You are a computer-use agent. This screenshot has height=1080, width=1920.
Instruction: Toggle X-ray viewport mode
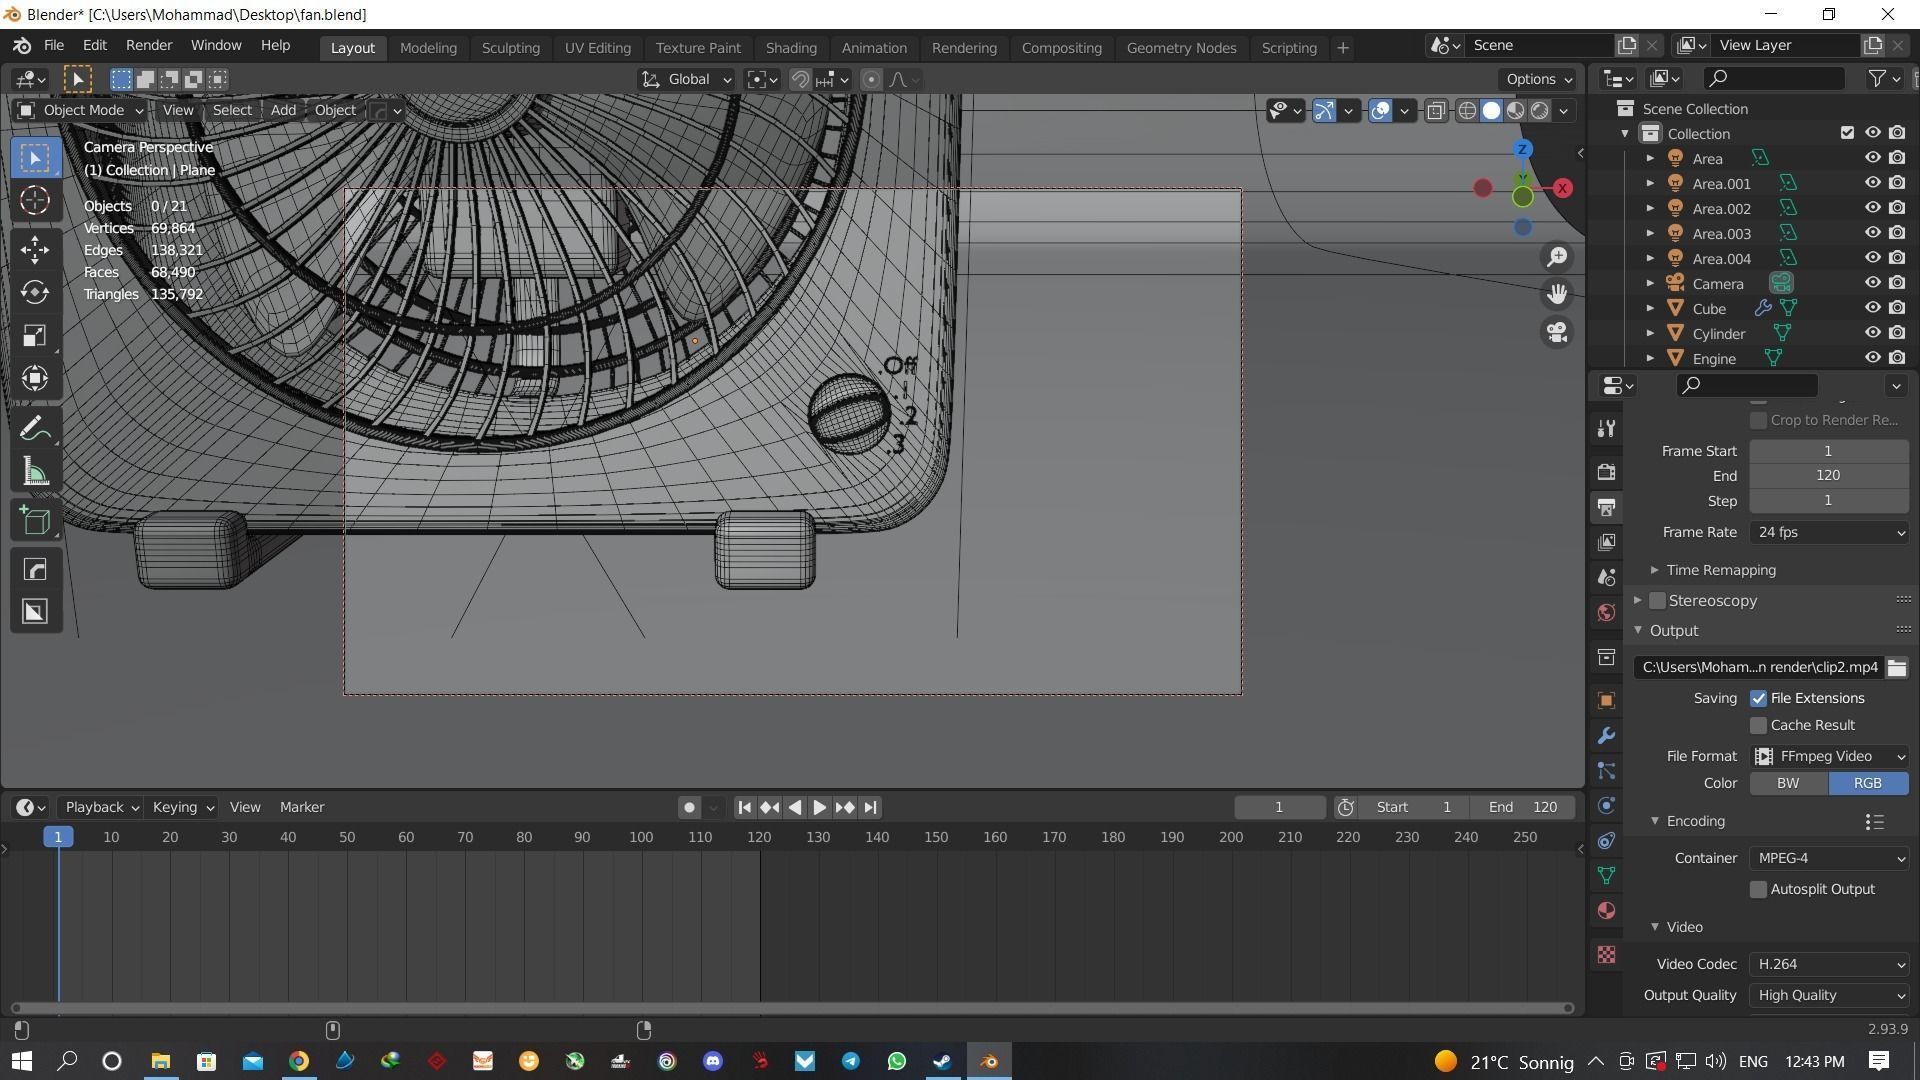tap(1437, 110)
